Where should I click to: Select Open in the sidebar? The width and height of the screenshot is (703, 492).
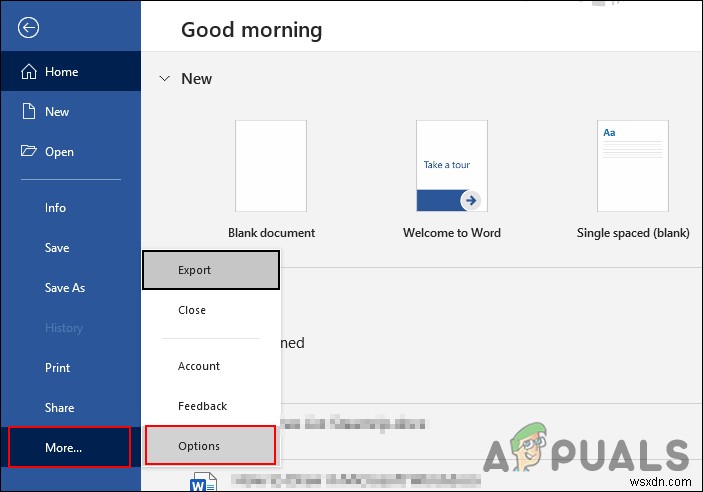pos(71,152)
